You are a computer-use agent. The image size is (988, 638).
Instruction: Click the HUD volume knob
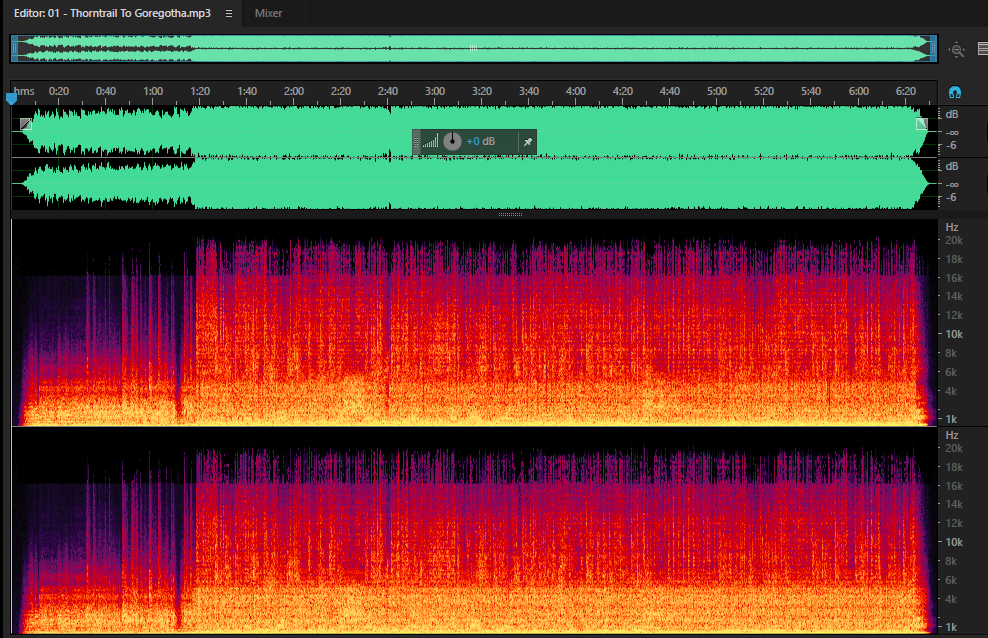452,142
